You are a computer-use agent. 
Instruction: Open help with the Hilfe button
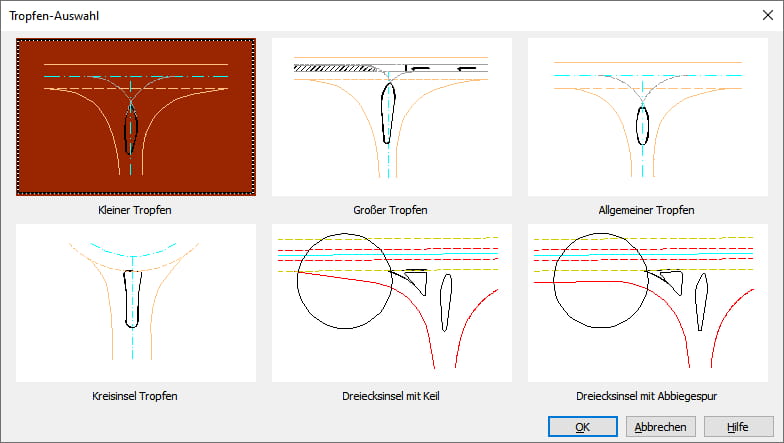pyautogui.click(x=738, y=427)
